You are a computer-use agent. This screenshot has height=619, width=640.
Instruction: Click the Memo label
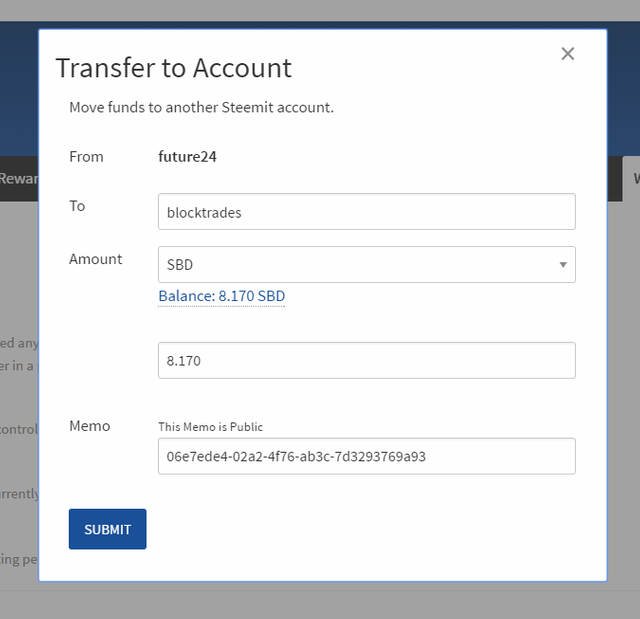tap(90, 426)
